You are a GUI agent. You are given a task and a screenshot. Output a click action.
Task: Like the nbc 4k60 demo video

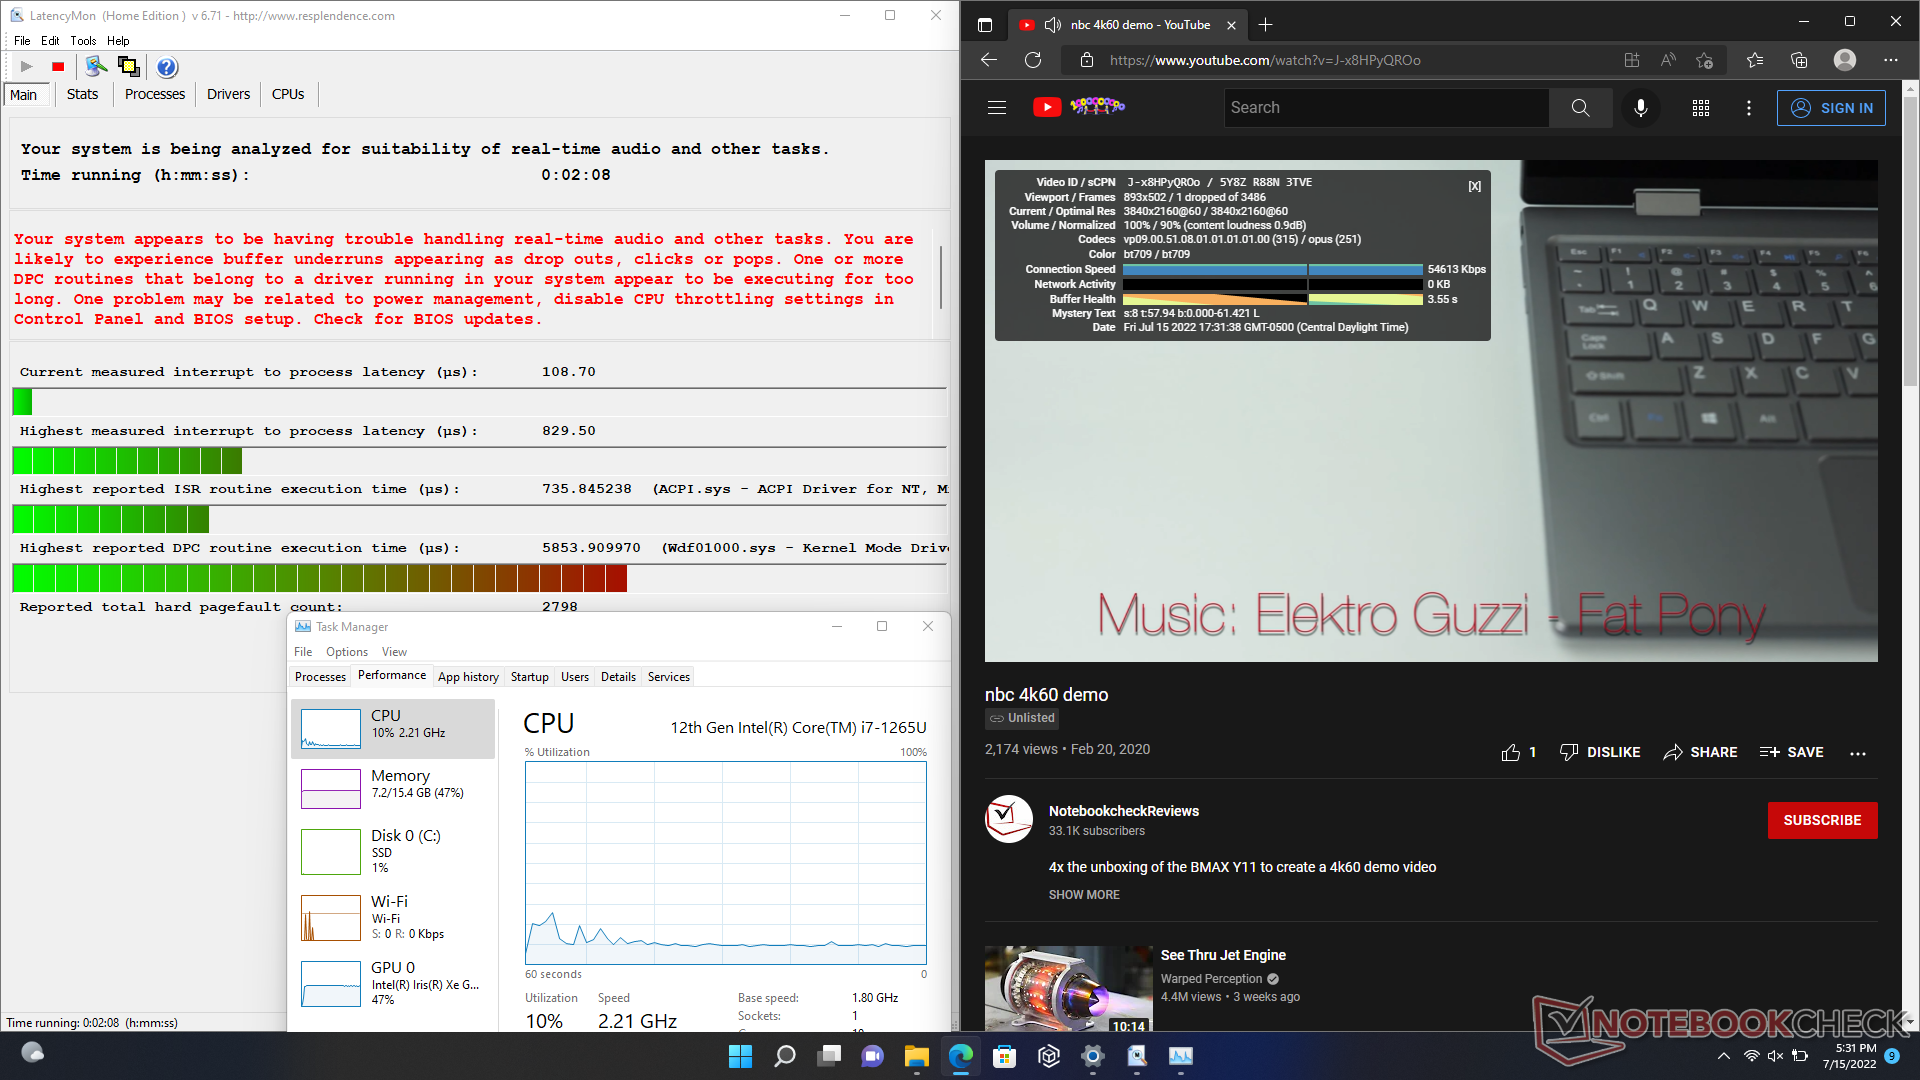1510,752
